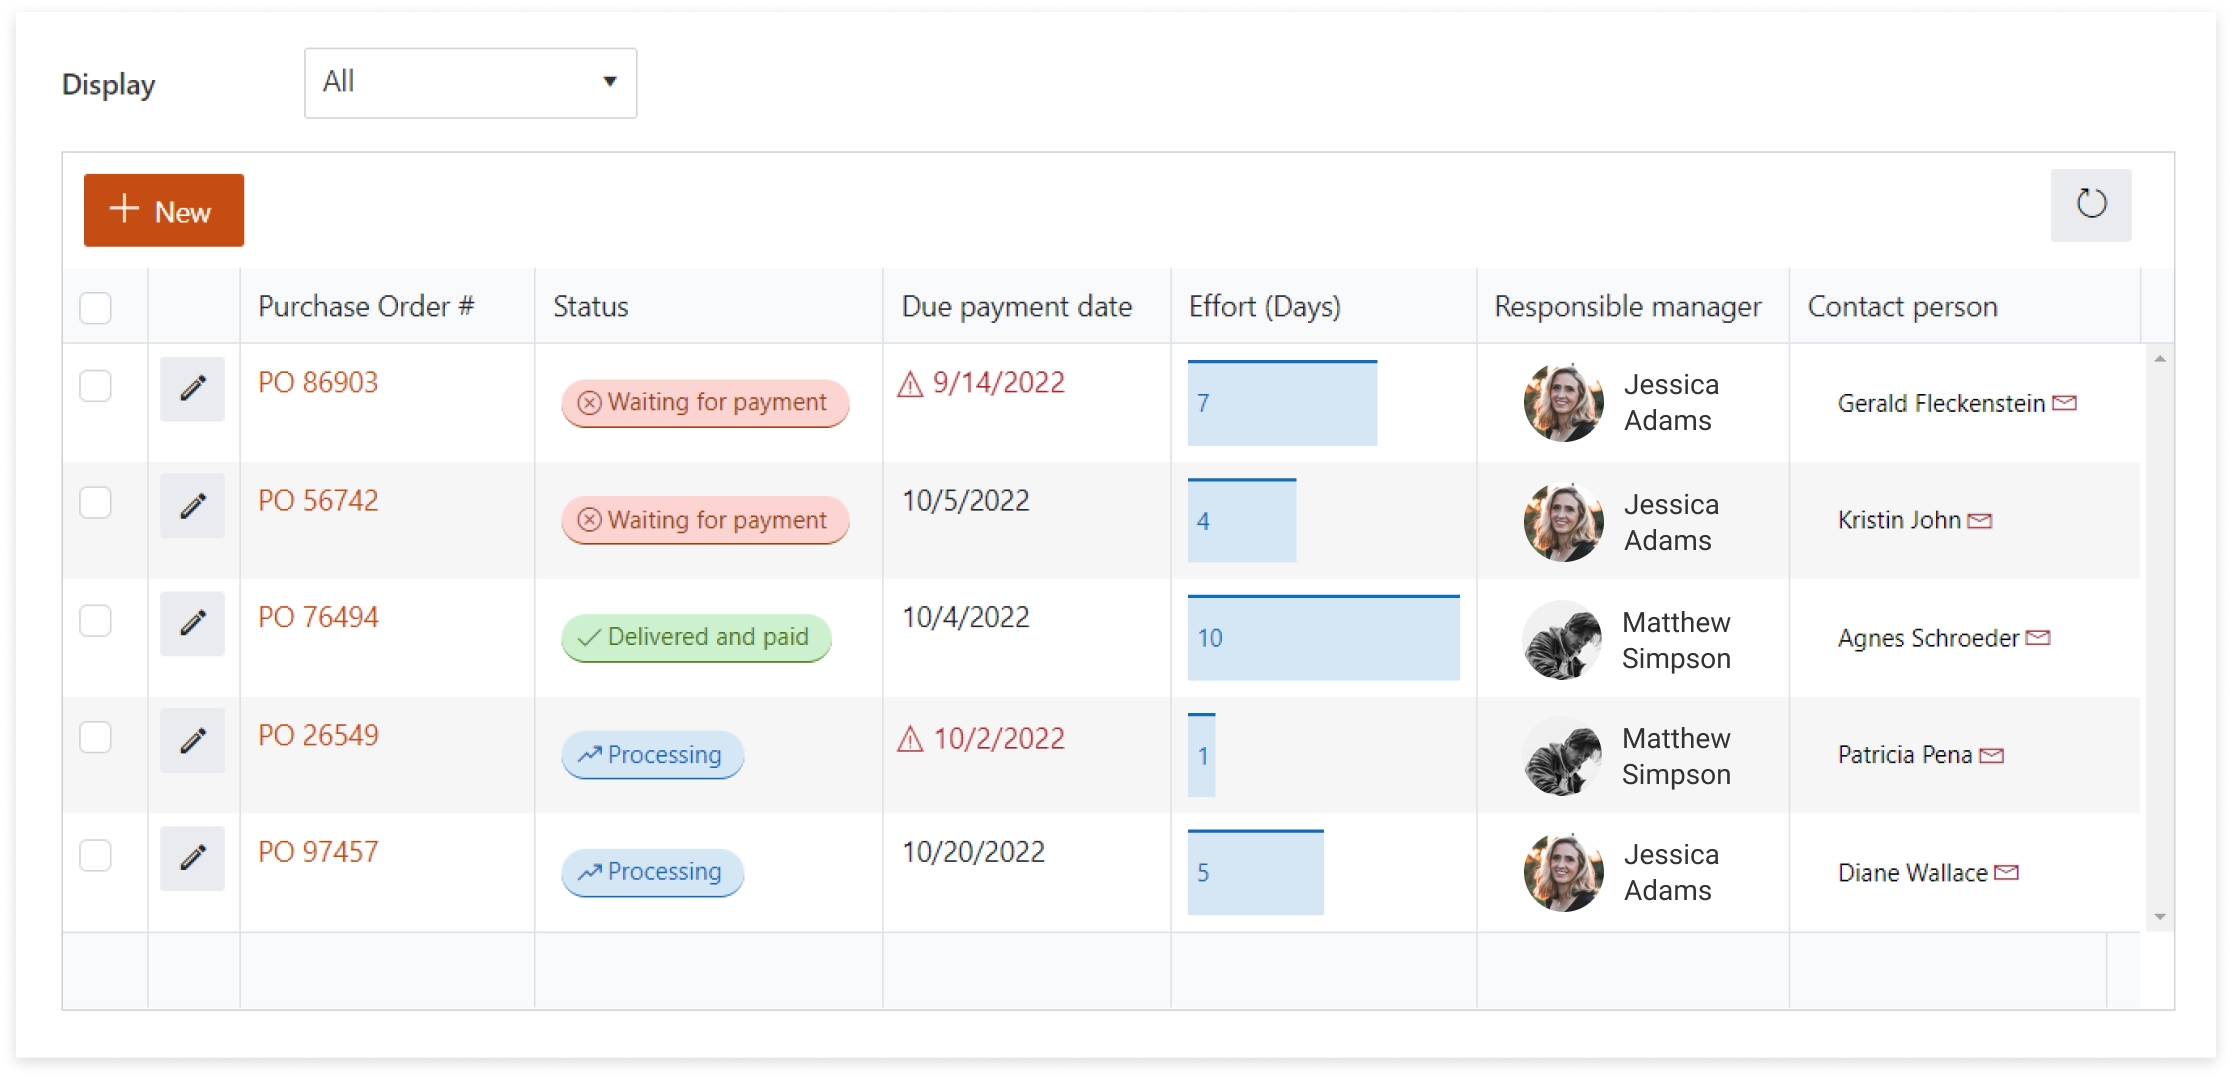Open the Display dropdown showing All
Image resolution: width=2232 pixels, height=1078 pixels.
tap(470, 83)
